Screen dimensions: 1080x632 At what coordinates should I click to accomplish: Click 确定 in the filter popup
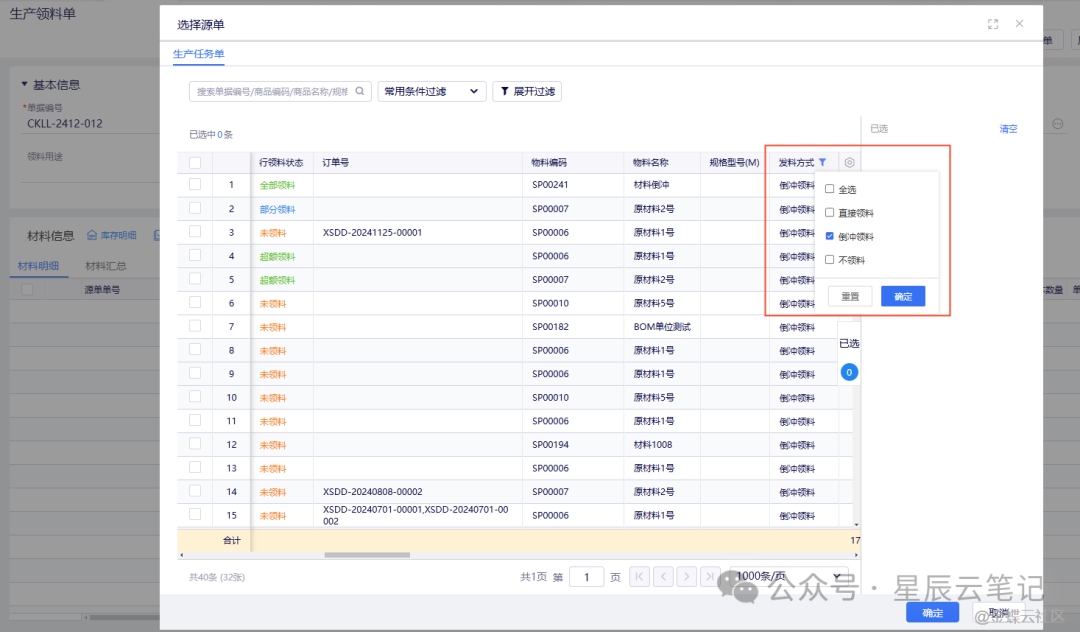click(902, 296)
